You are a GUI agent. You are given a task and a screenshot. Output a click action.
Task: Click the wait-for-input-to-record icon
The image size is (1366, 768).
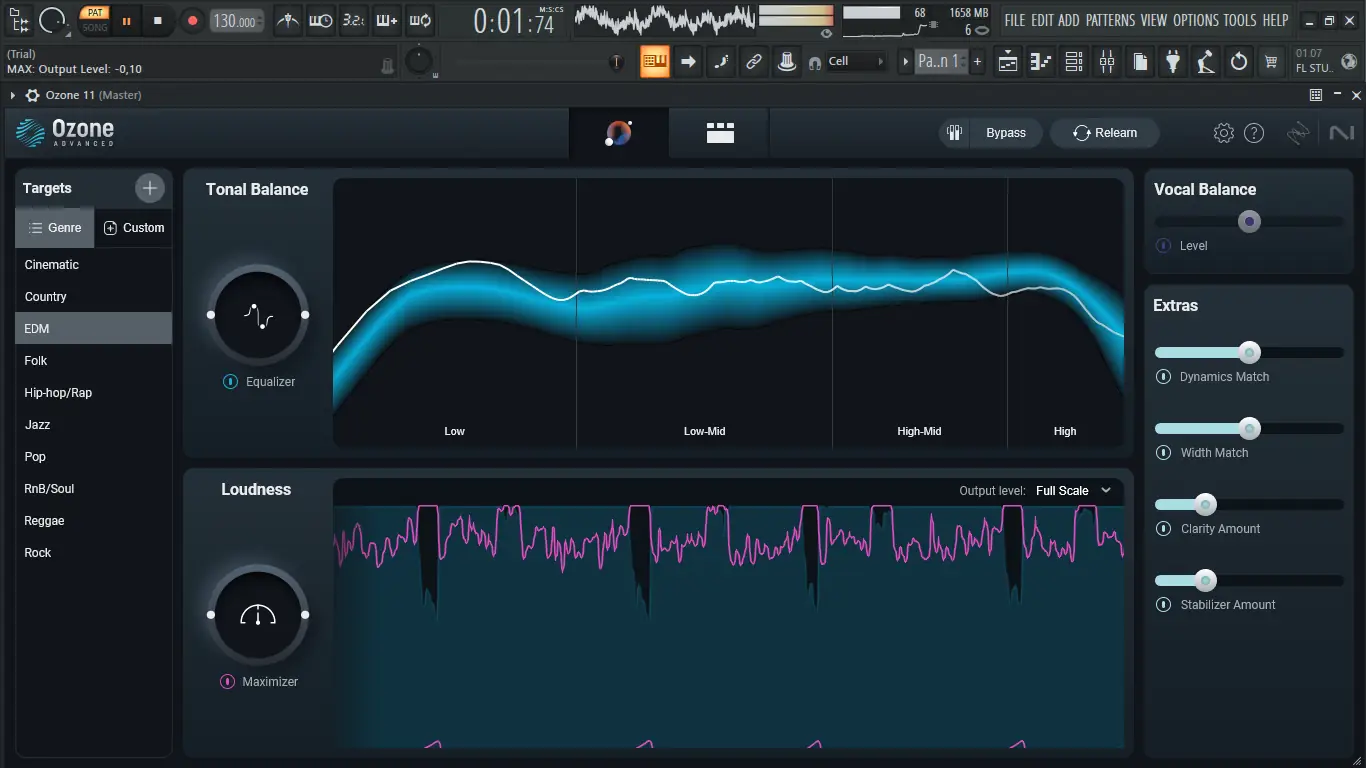321,20
